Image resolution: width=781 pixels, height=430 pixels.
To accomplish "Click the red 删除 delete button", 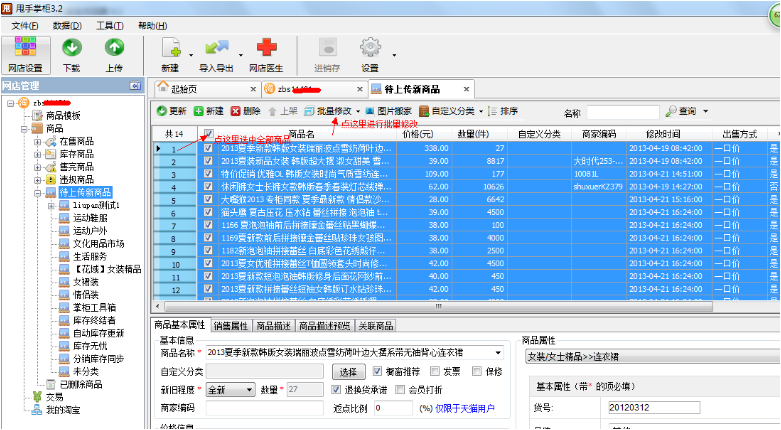I will pos(246,111).
